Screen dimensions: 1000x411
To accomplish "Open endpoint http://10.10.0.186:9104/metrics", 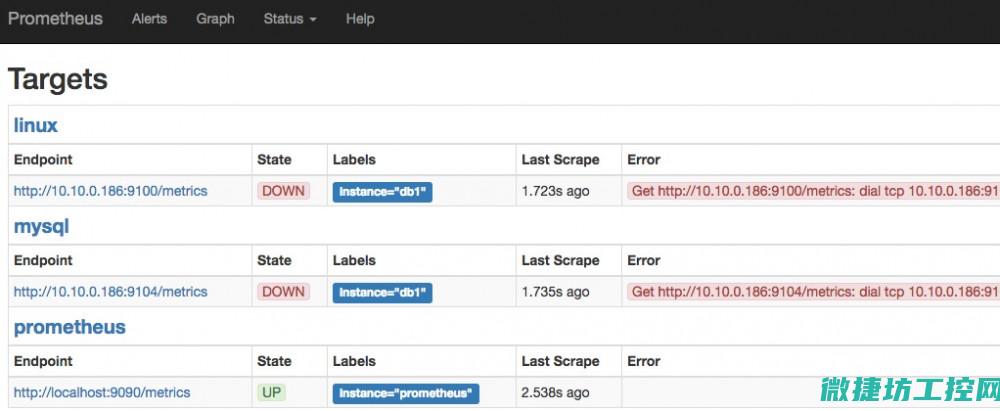I will tap(110, 292).
